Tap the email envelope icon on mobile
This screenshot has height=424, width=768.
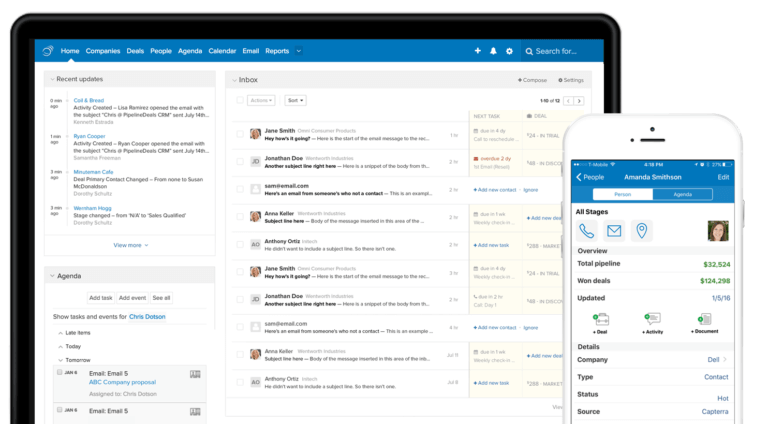613,231
